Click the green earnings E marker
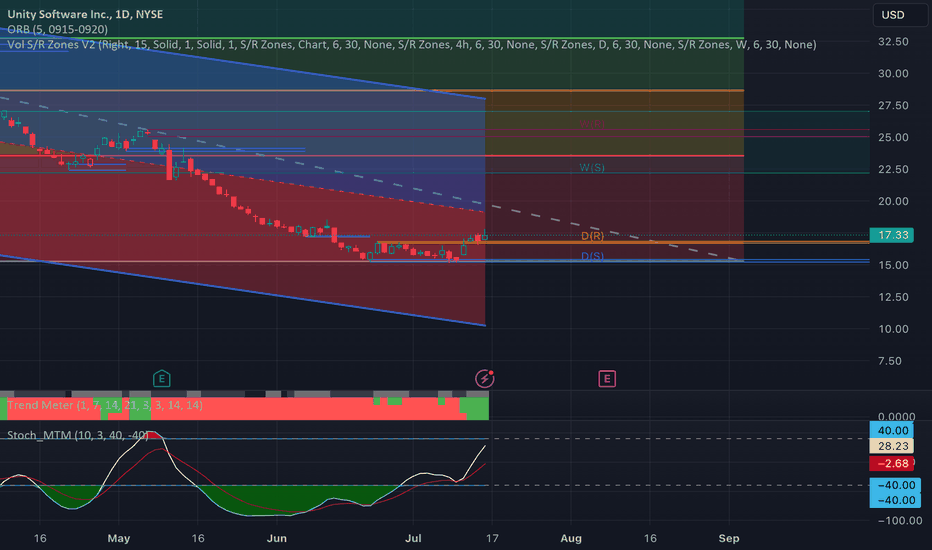 click(162, 378)
